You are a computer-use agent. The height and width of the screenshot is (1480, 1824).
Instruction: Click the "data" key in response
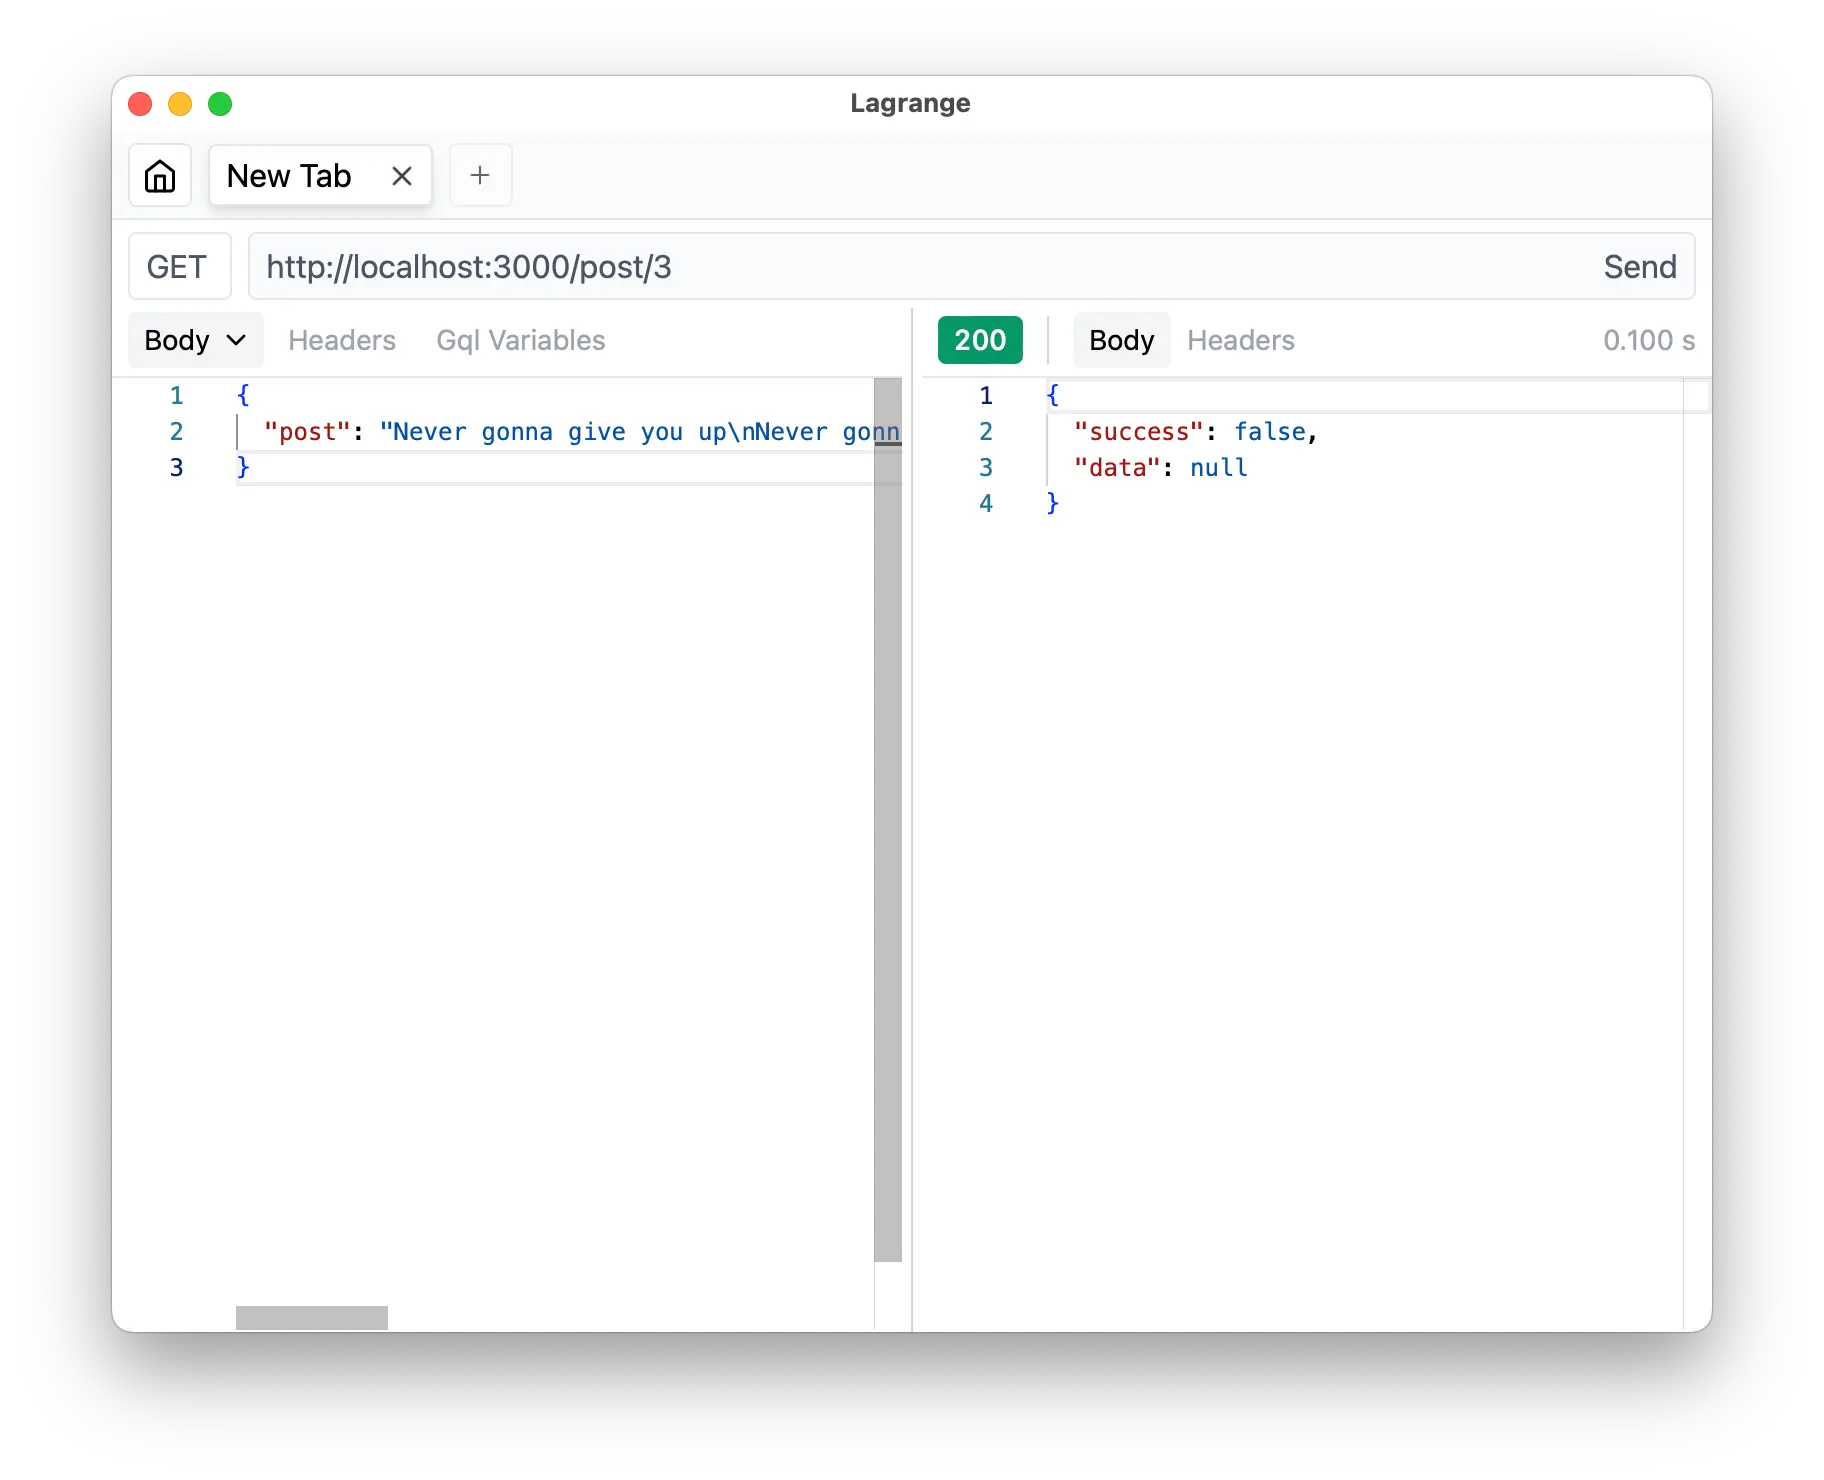coord(1116,468)
